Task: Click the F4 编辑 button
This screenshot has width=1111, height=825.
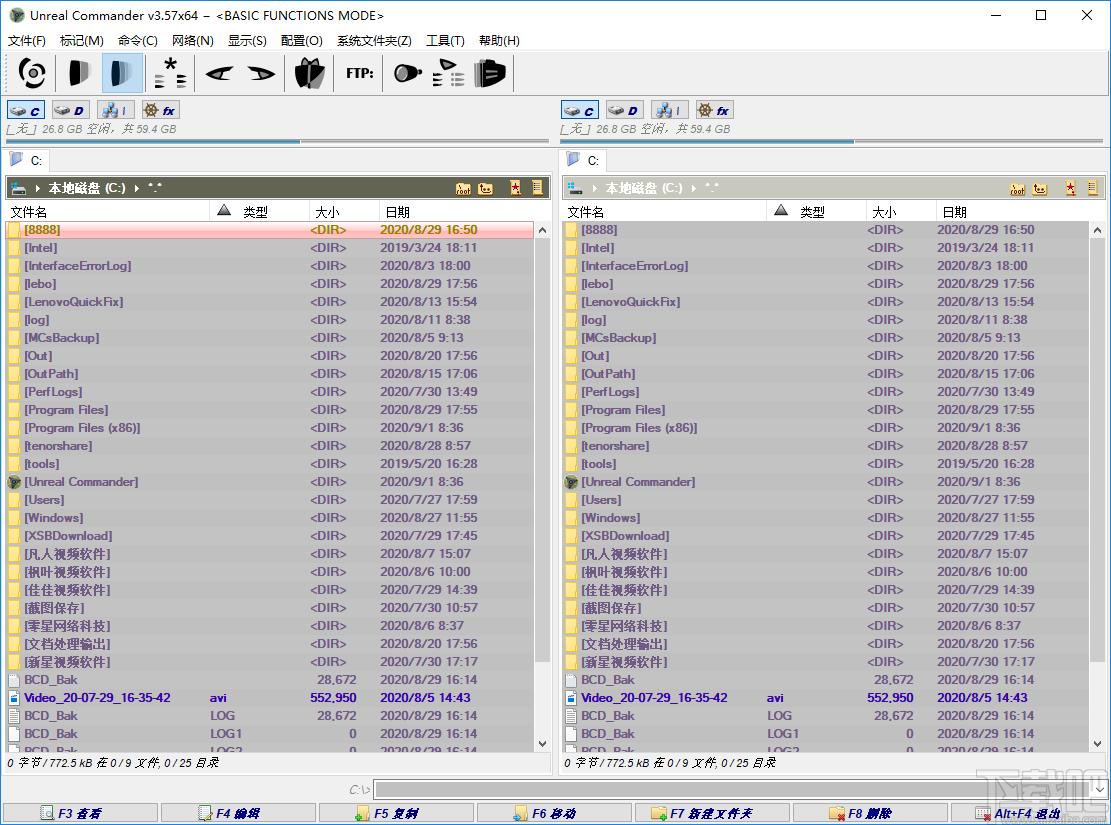Action: click(238, 813)
